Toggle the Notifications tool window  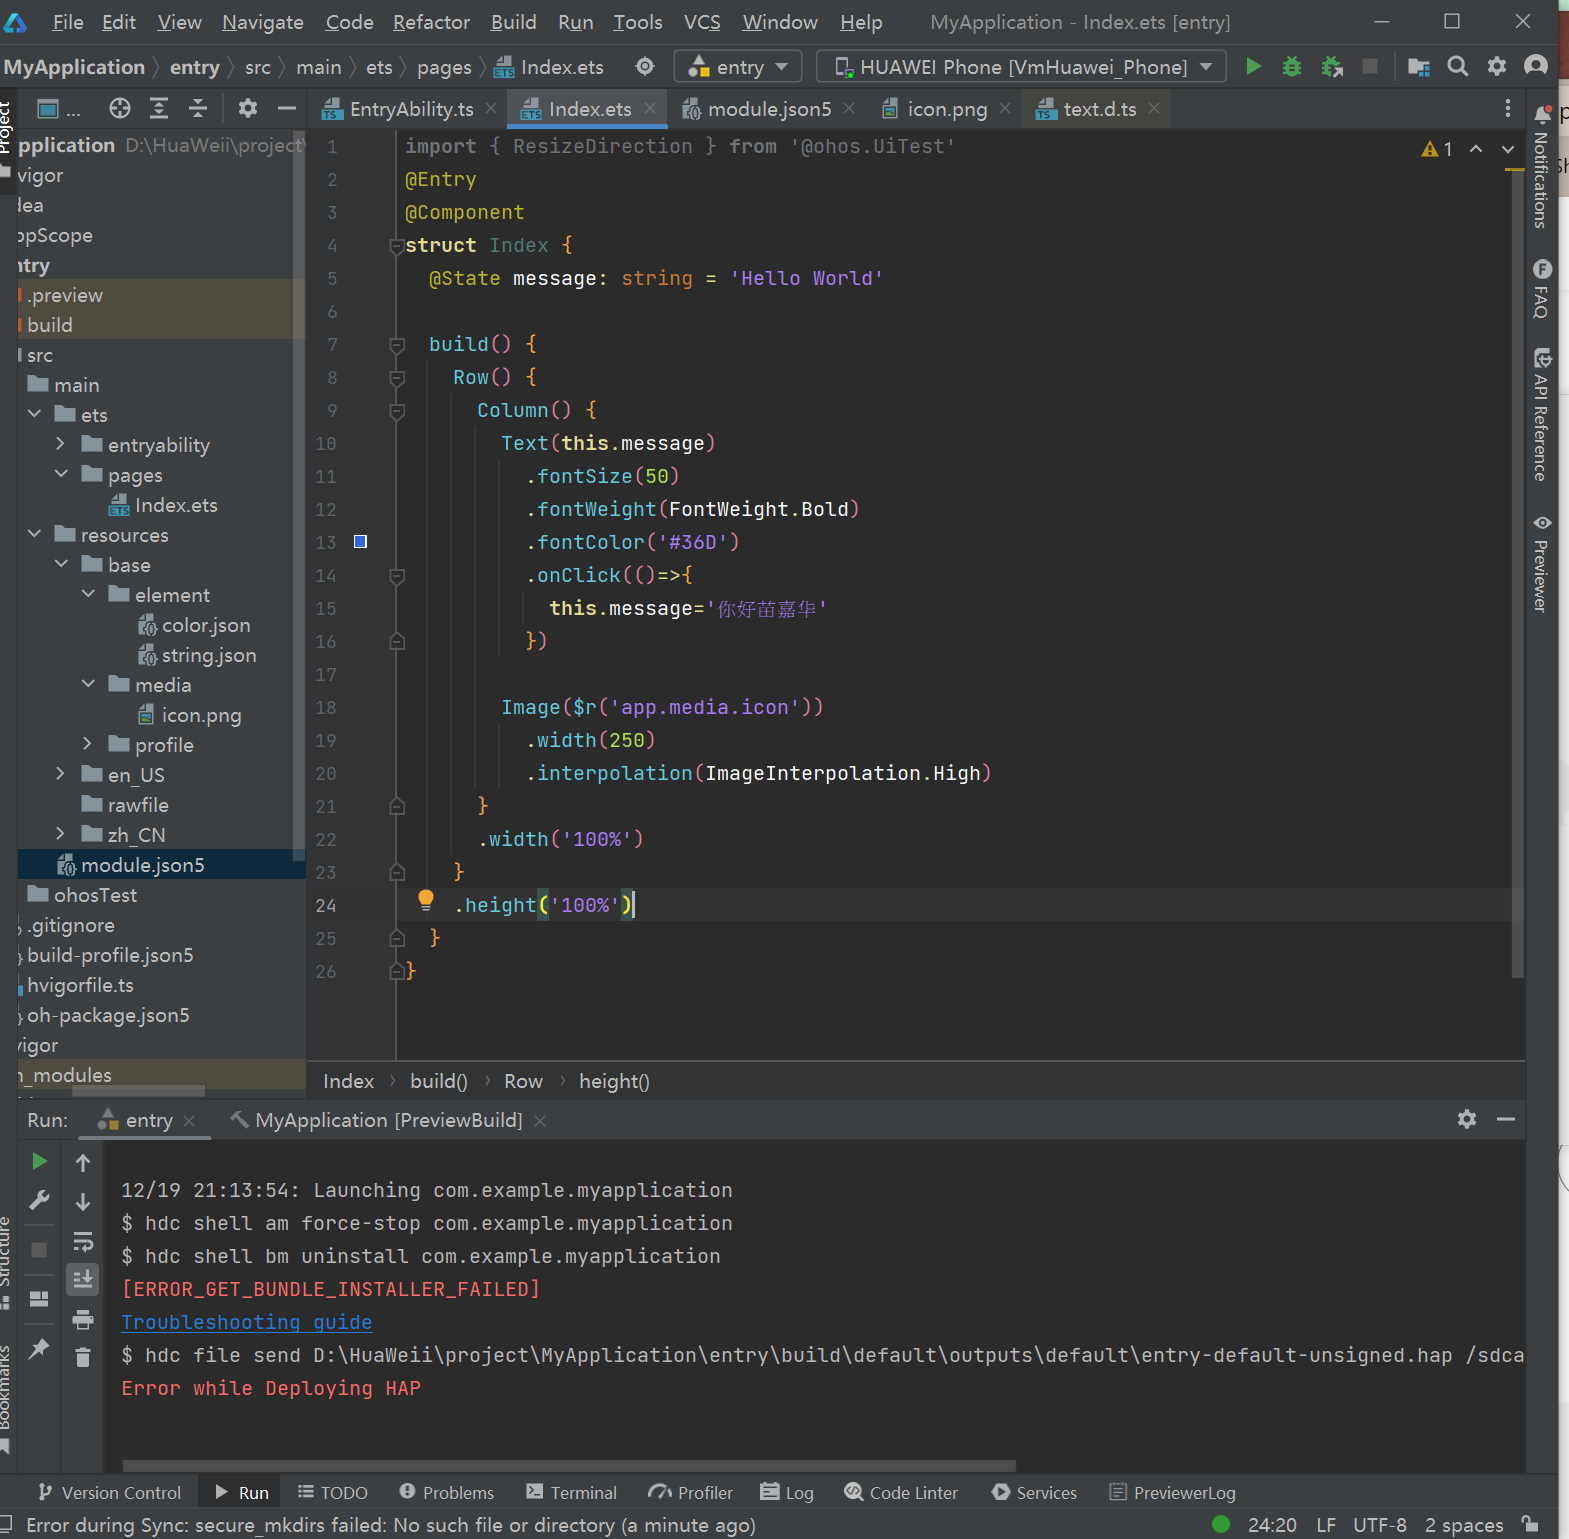coord(1542,166)
